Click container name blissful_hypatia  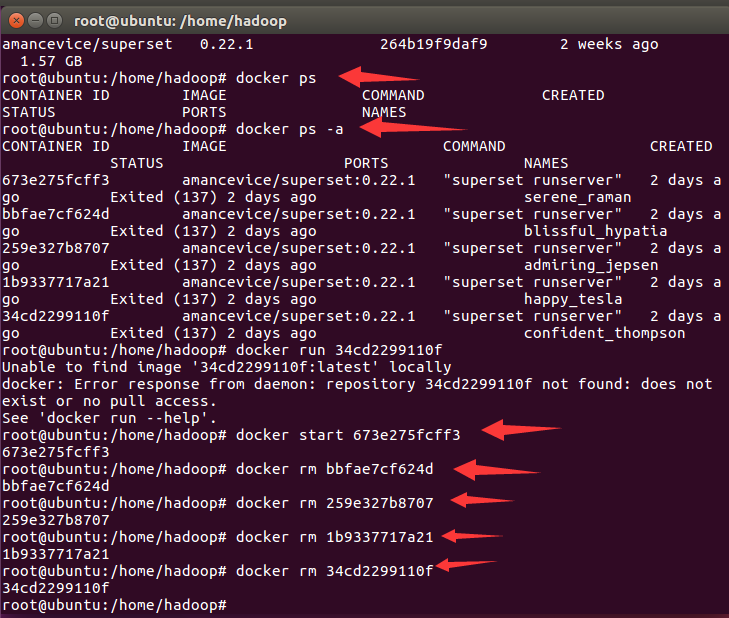pos(596,232)
